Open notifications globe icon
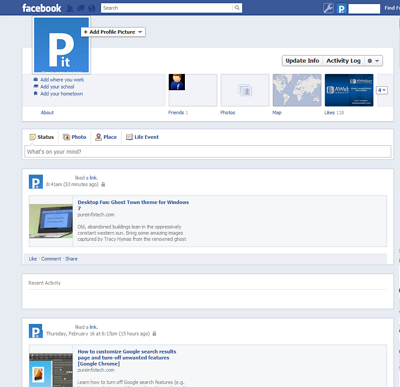The image size is (400, 387). (x=92, y=8)
